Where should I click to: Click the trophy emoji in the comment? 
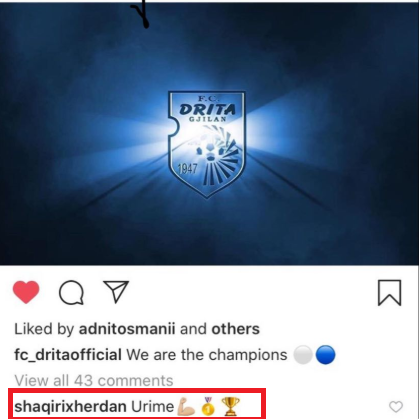(230, 407)
